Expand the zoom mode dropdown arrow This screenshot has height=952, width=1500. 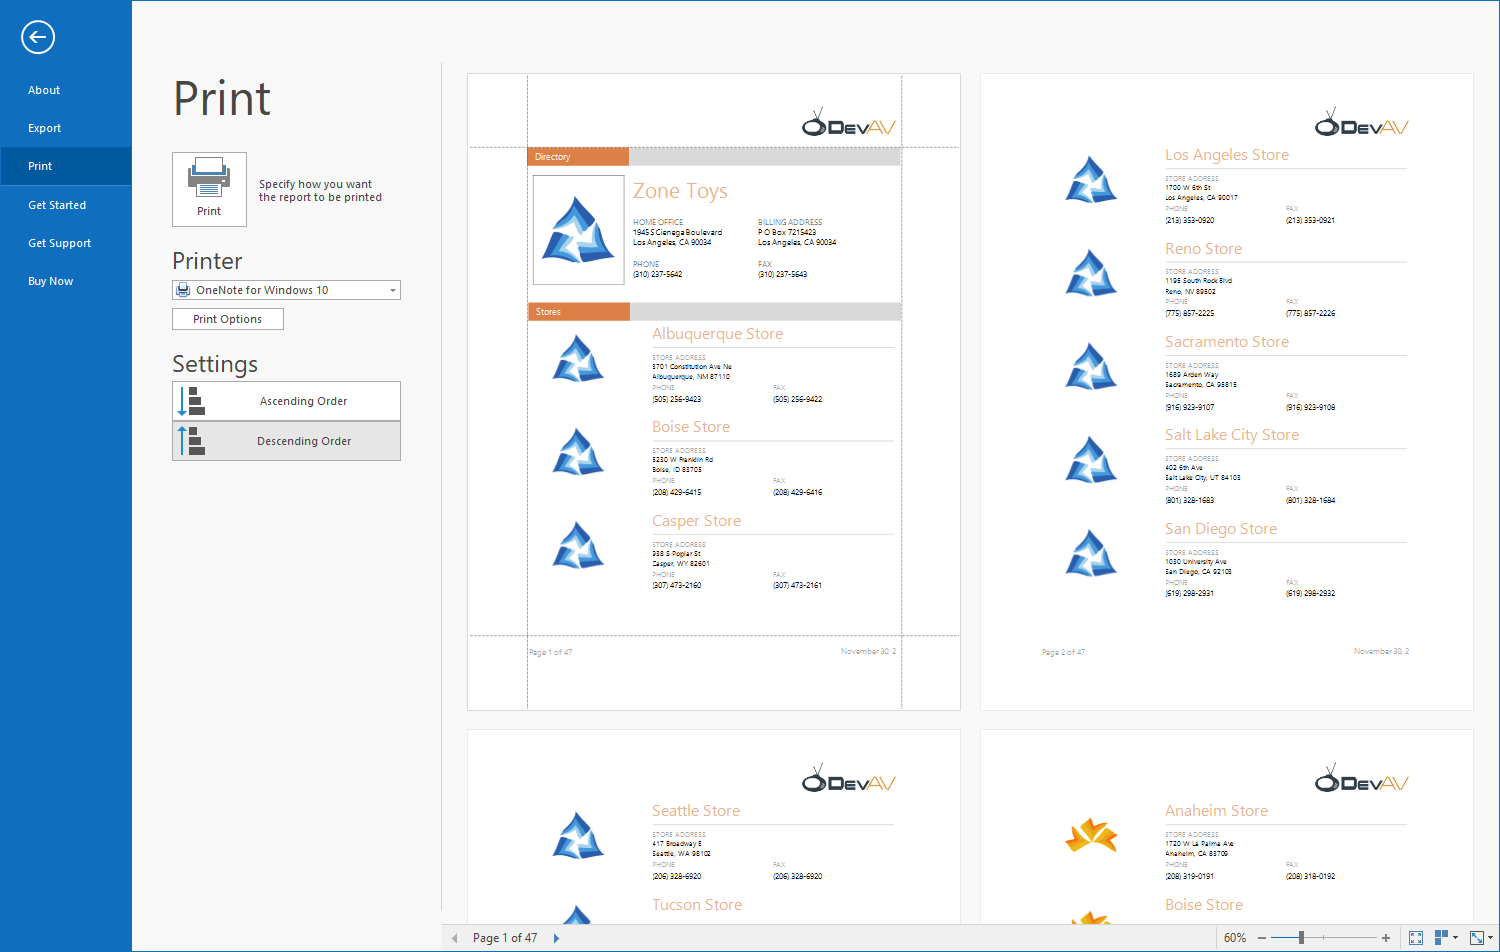click(1491, 938)
